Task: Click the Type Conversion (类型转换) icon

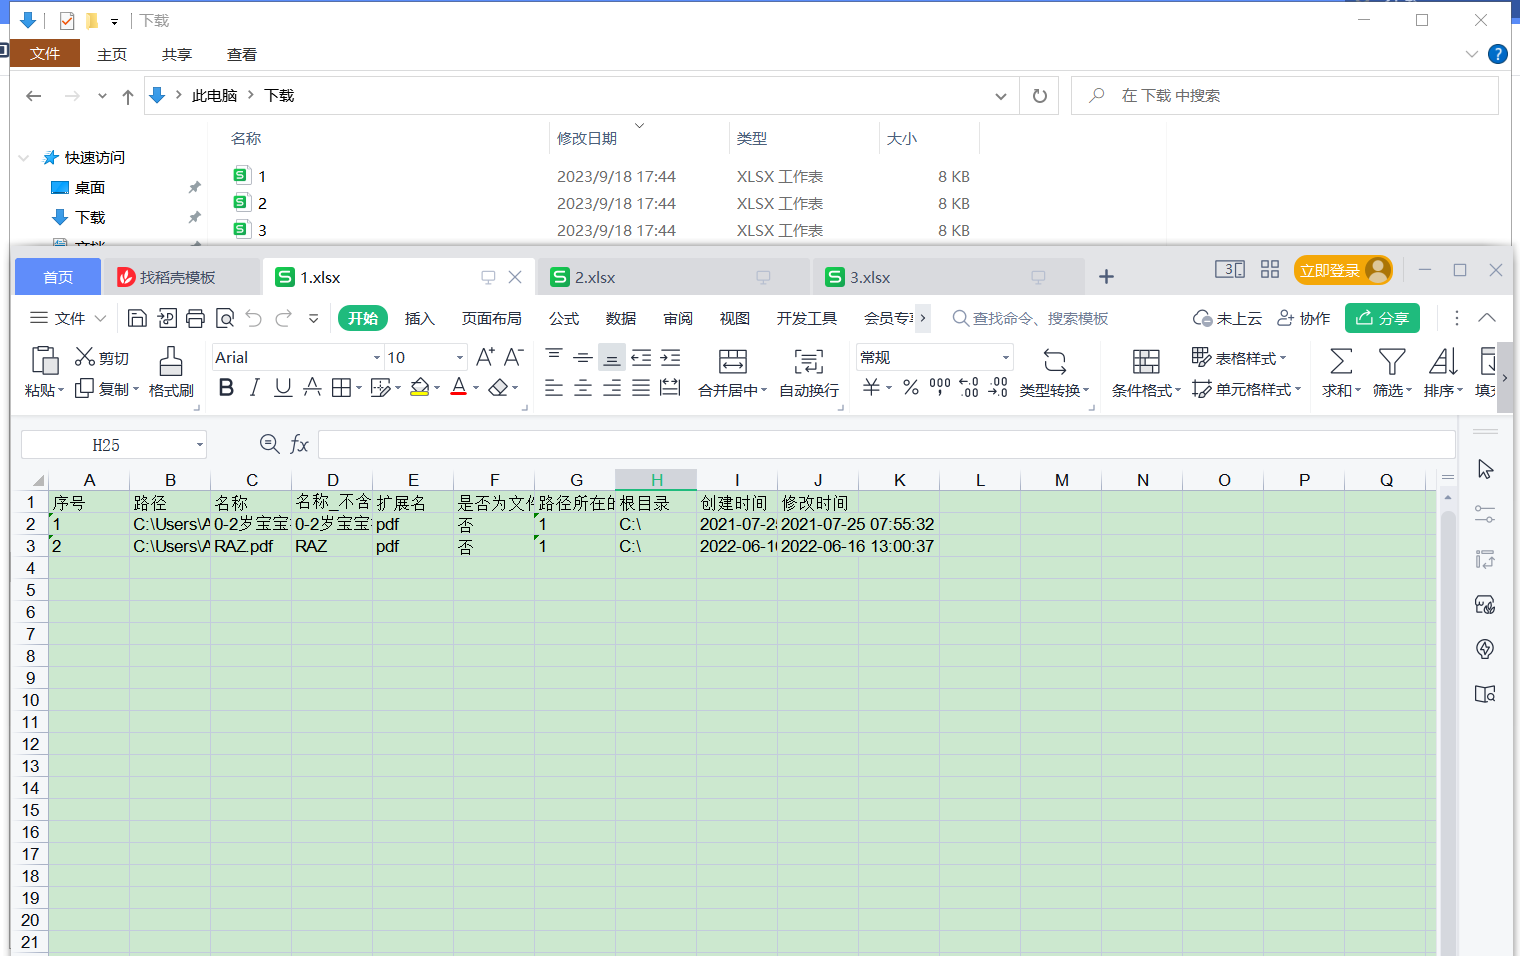Action: coord(1054,362)
